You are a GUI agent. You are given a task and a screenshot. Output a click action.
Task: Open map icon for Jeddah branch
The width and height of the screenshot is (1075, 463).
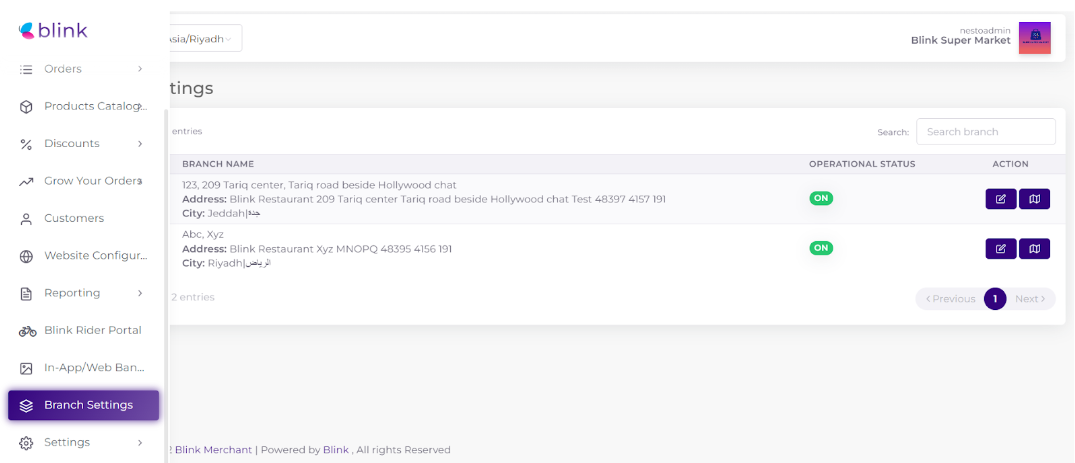click(x=1034, y=199)
